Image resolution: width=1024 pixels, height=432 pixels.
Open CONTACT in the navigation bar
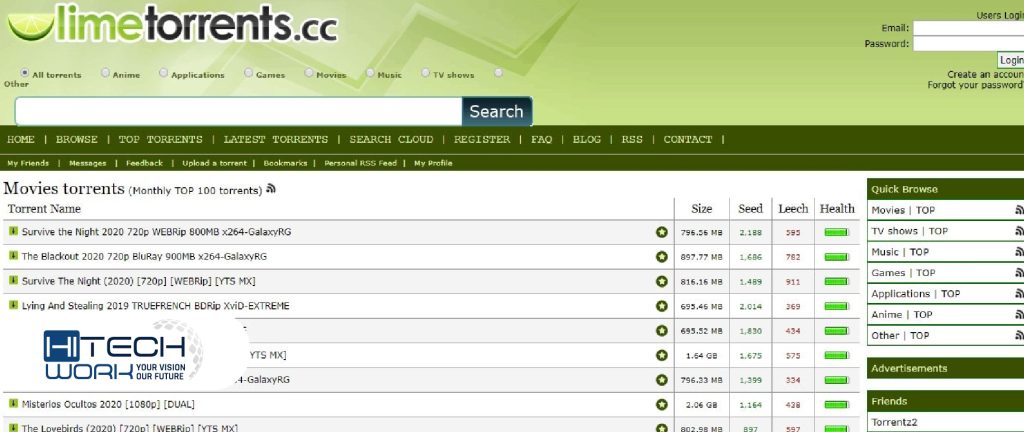click(688, 139)
